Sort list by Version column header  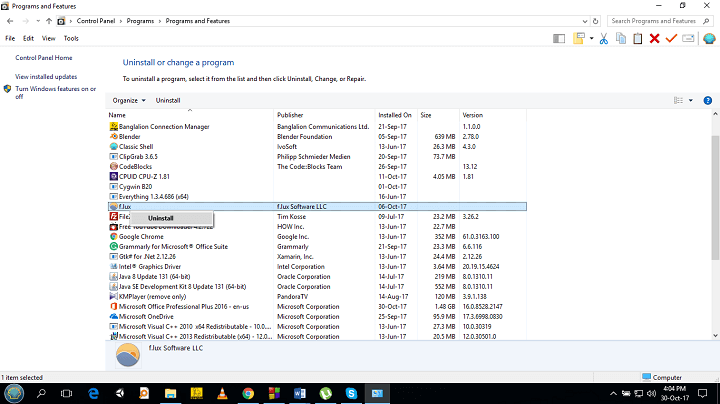pyautogui.click(x=493, y=115)
